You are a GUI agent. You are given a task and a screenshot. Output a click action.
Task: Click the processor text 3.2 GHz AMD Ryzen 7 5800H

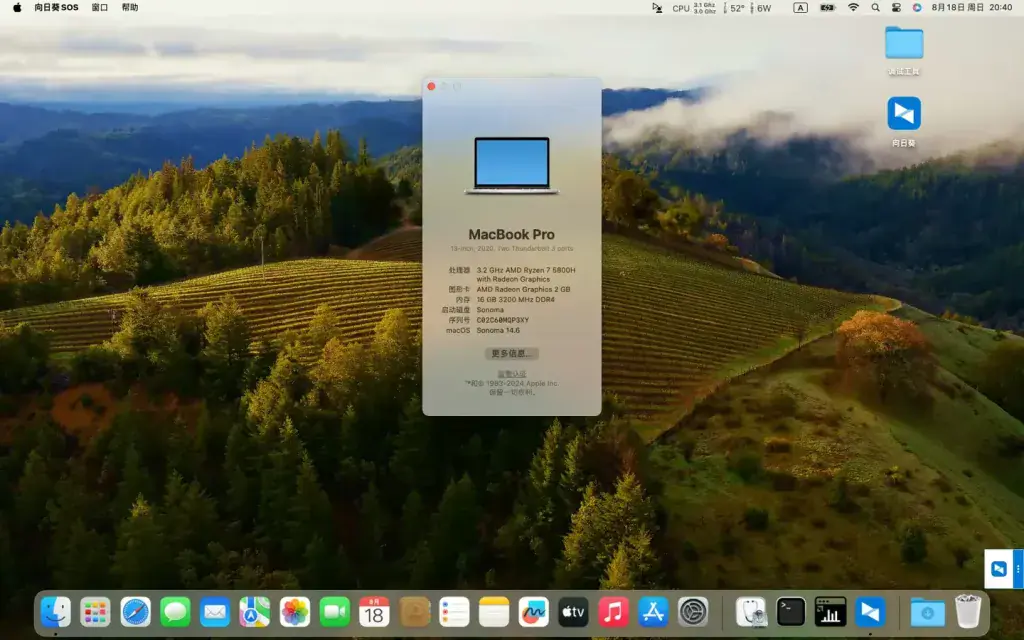click(x=526, y=270)
